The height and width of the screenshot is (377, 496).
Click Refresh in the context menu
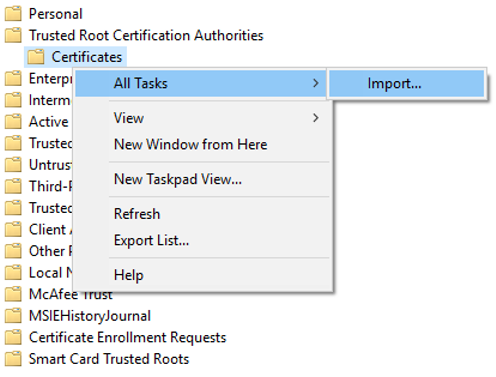(x=137, y=214)
